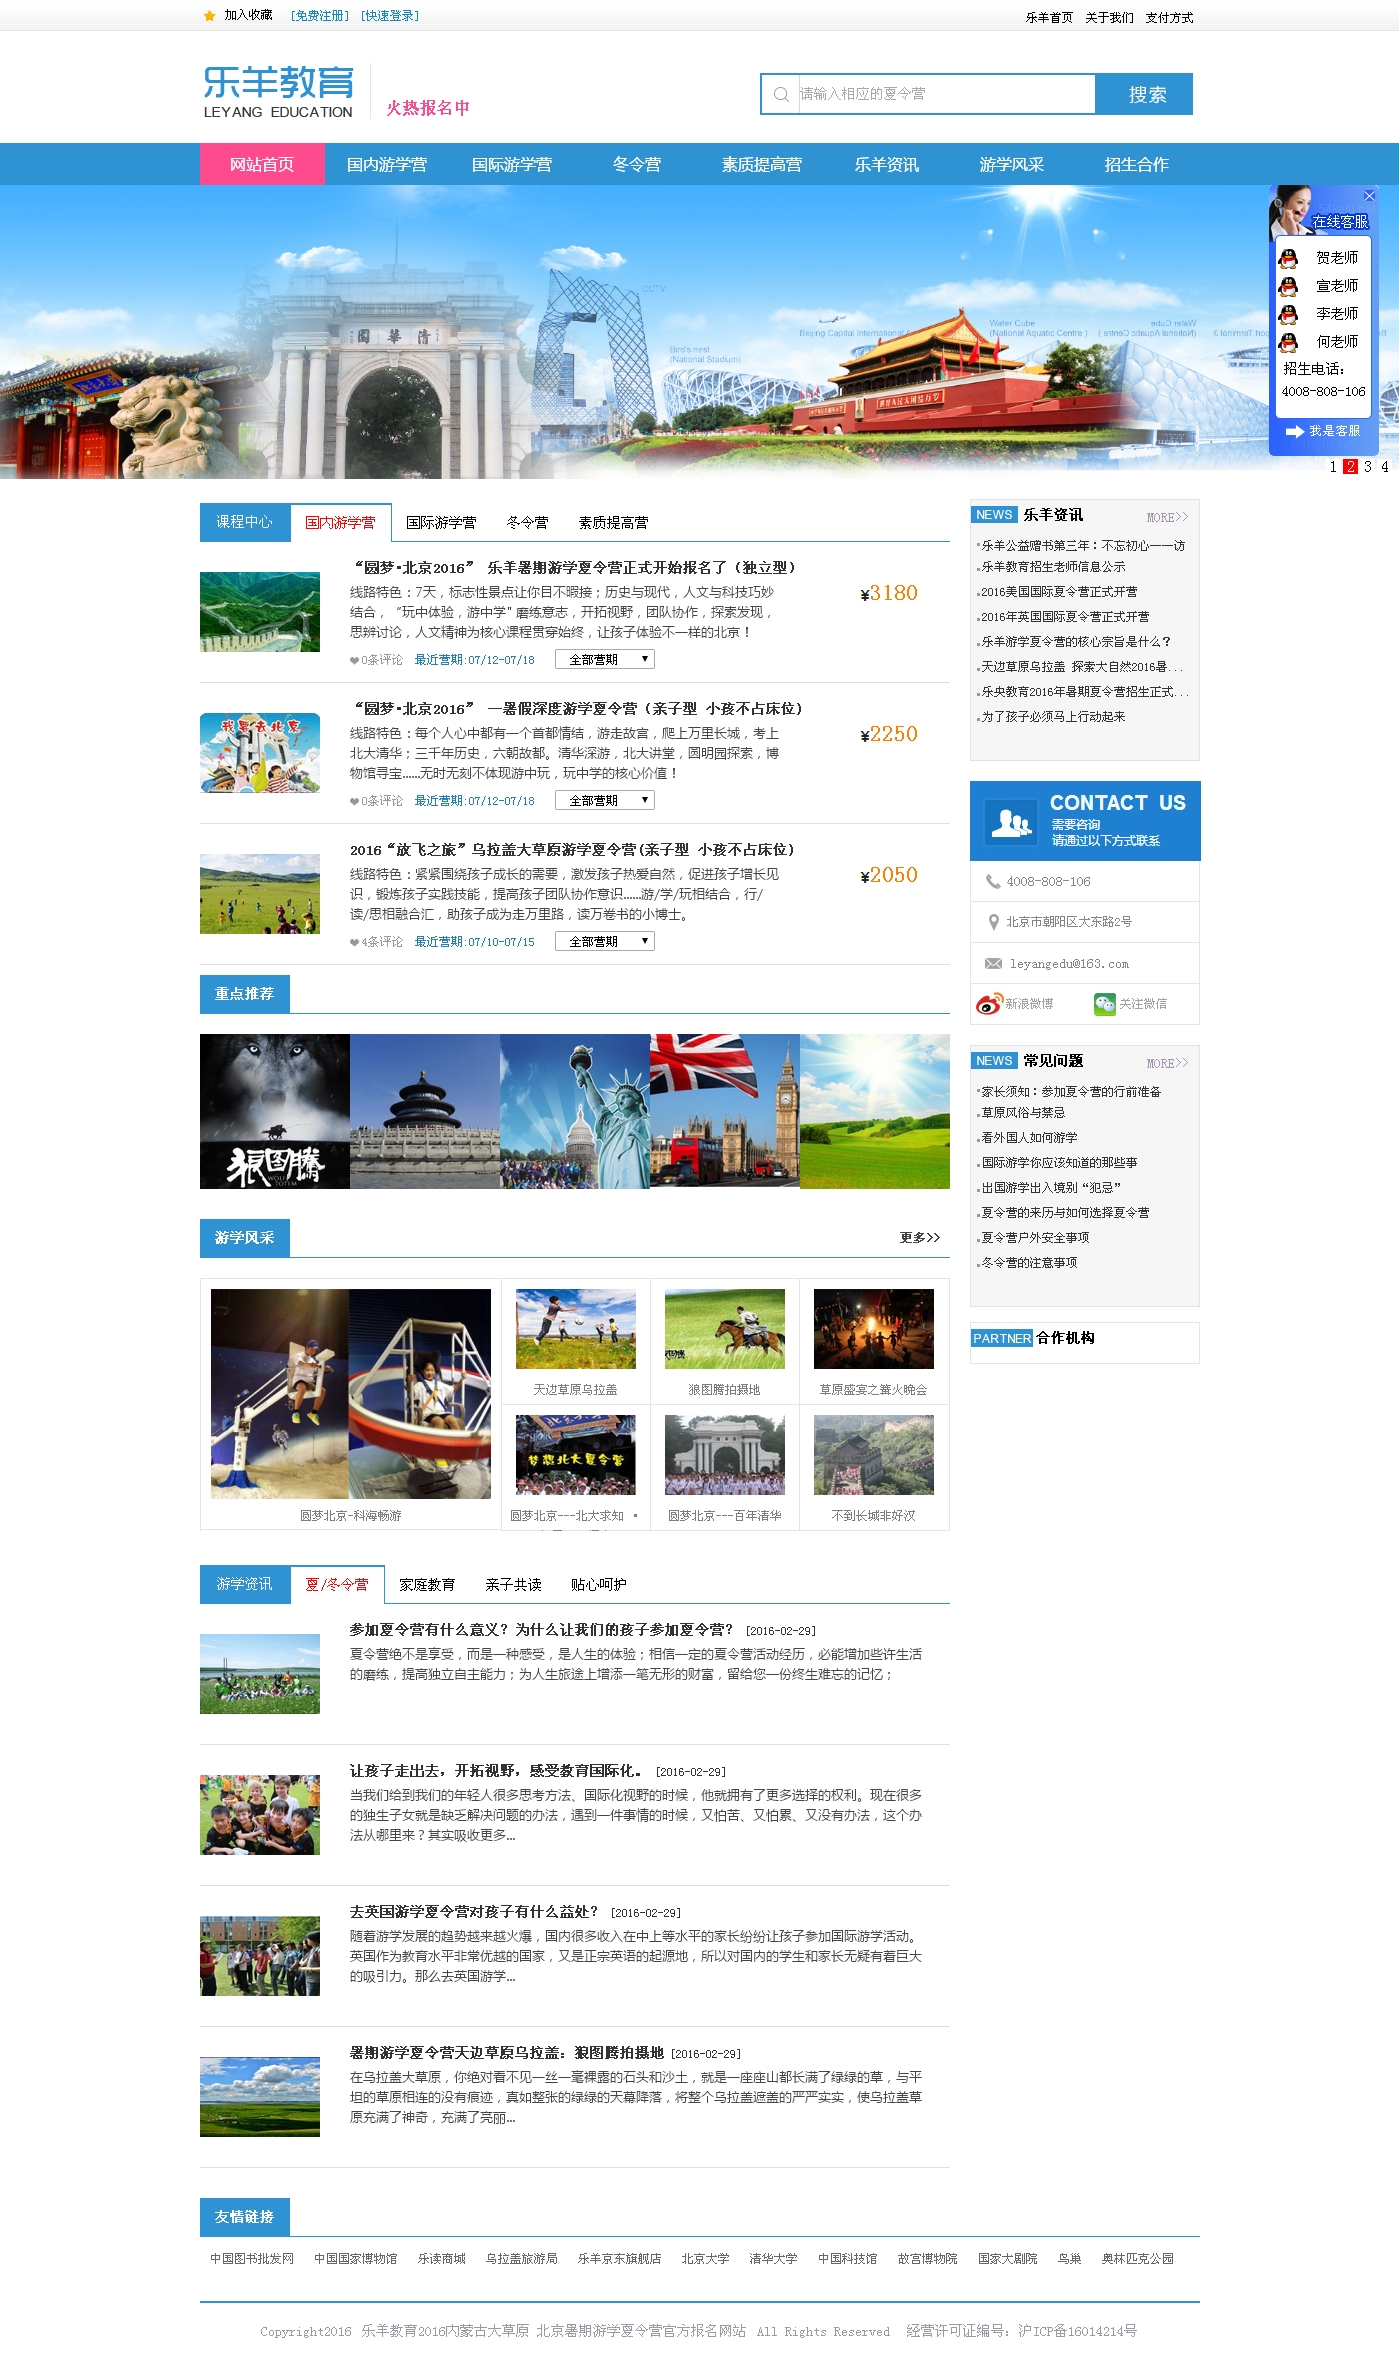Switch to 冬令营 course tab
The height and width of the screenshot is (2356, 1399).
(527, 523)
